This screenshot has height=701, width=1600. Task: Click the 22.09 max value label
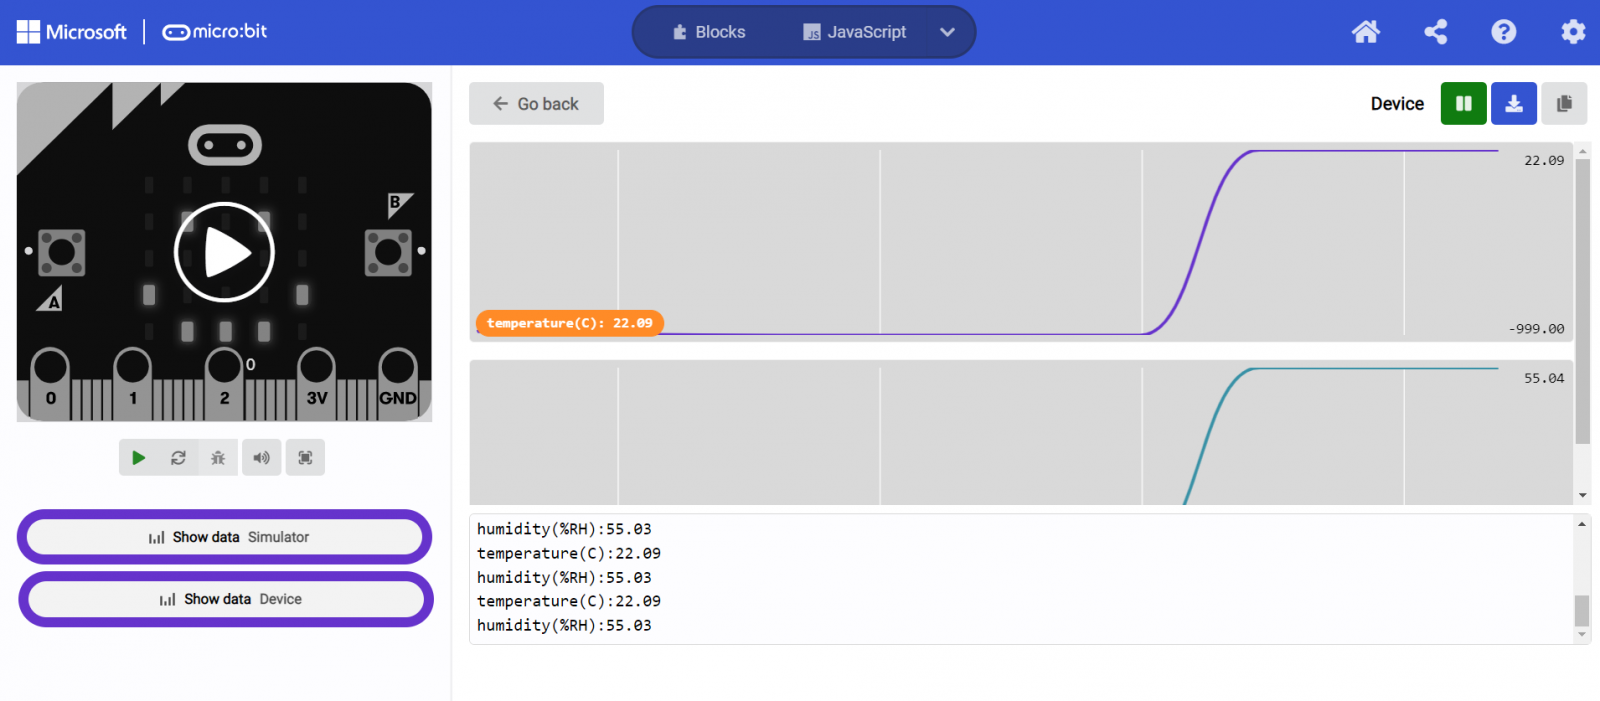point(1544,161)
